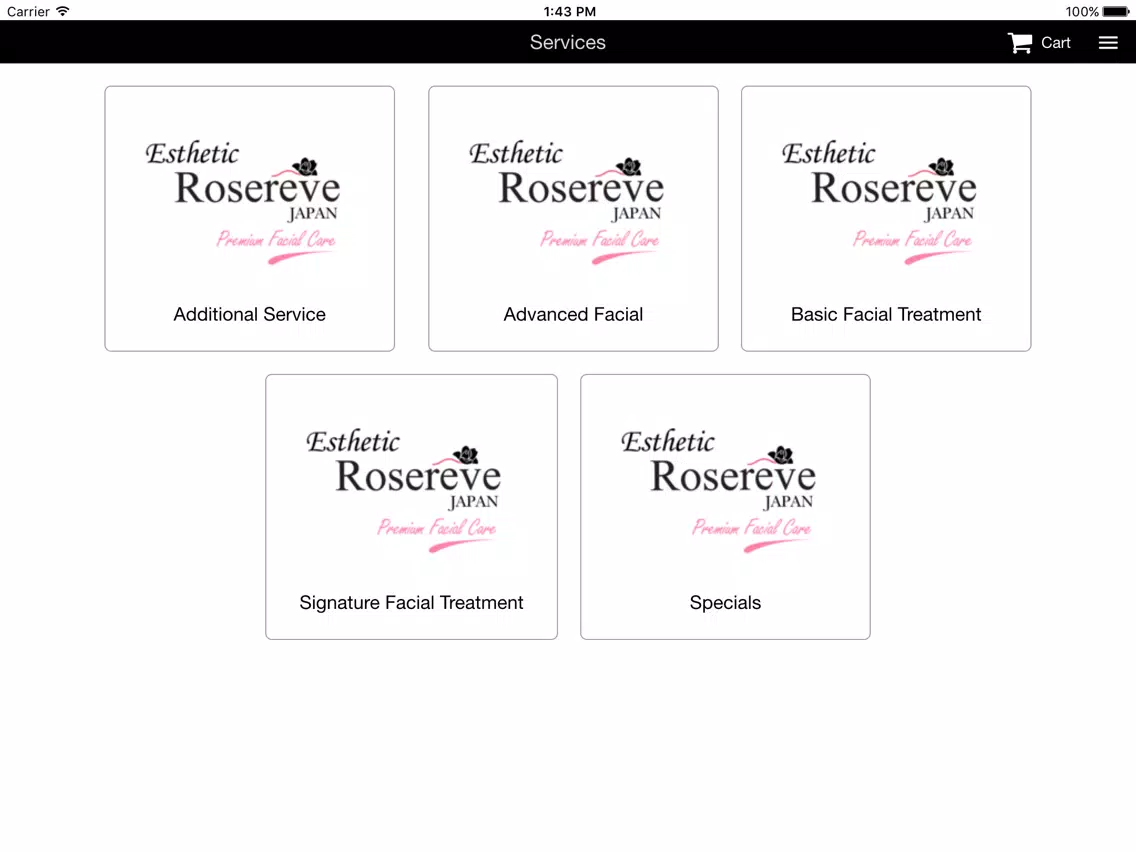Select logo image on Advanced Facial card
Screen dimensions: 1136x852
[567, 203]
